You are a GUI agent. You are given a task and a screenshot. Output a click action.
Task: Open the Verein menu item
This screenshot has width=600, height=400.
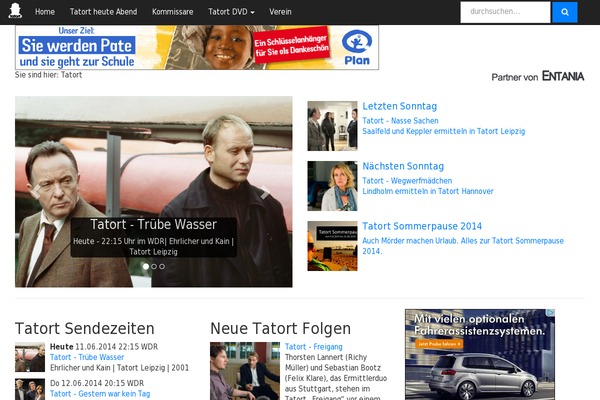click(280, 12)
